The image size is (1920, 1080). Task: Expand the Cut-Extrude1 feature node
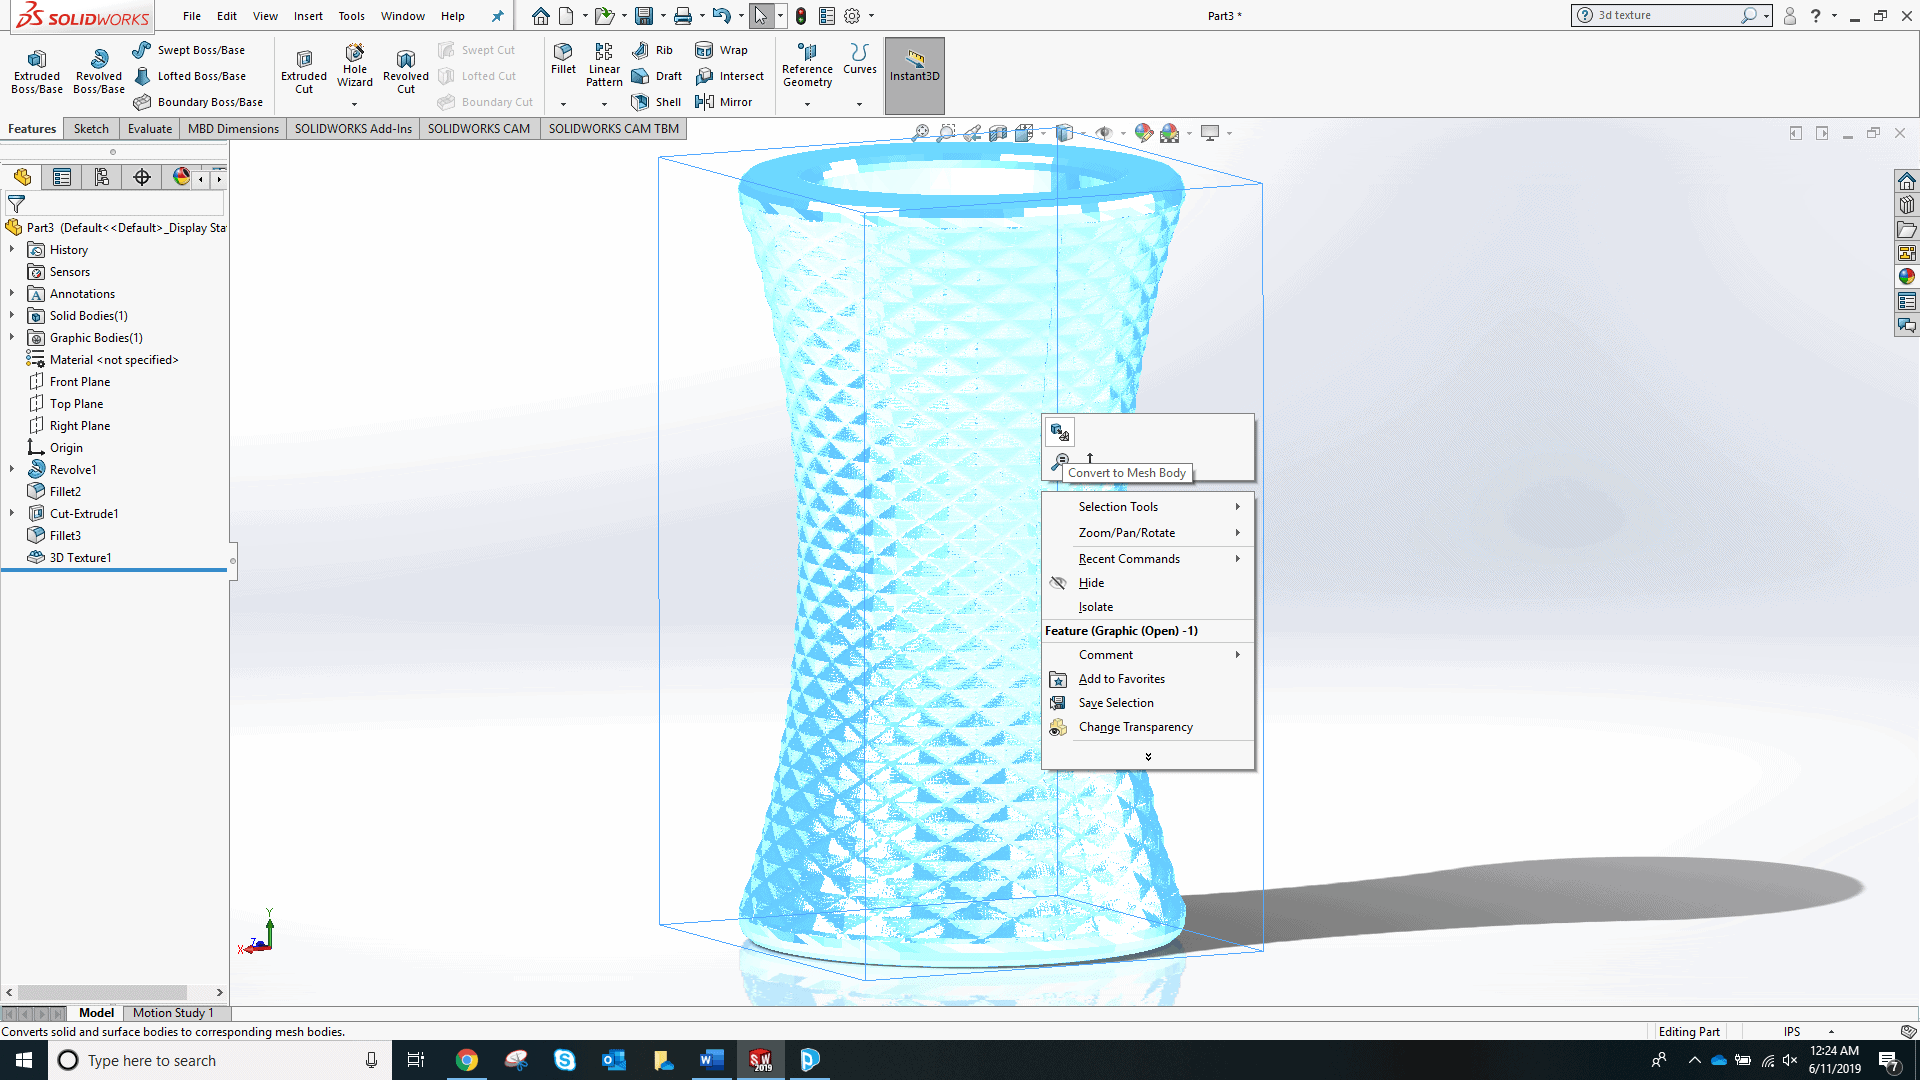point(12,514)
